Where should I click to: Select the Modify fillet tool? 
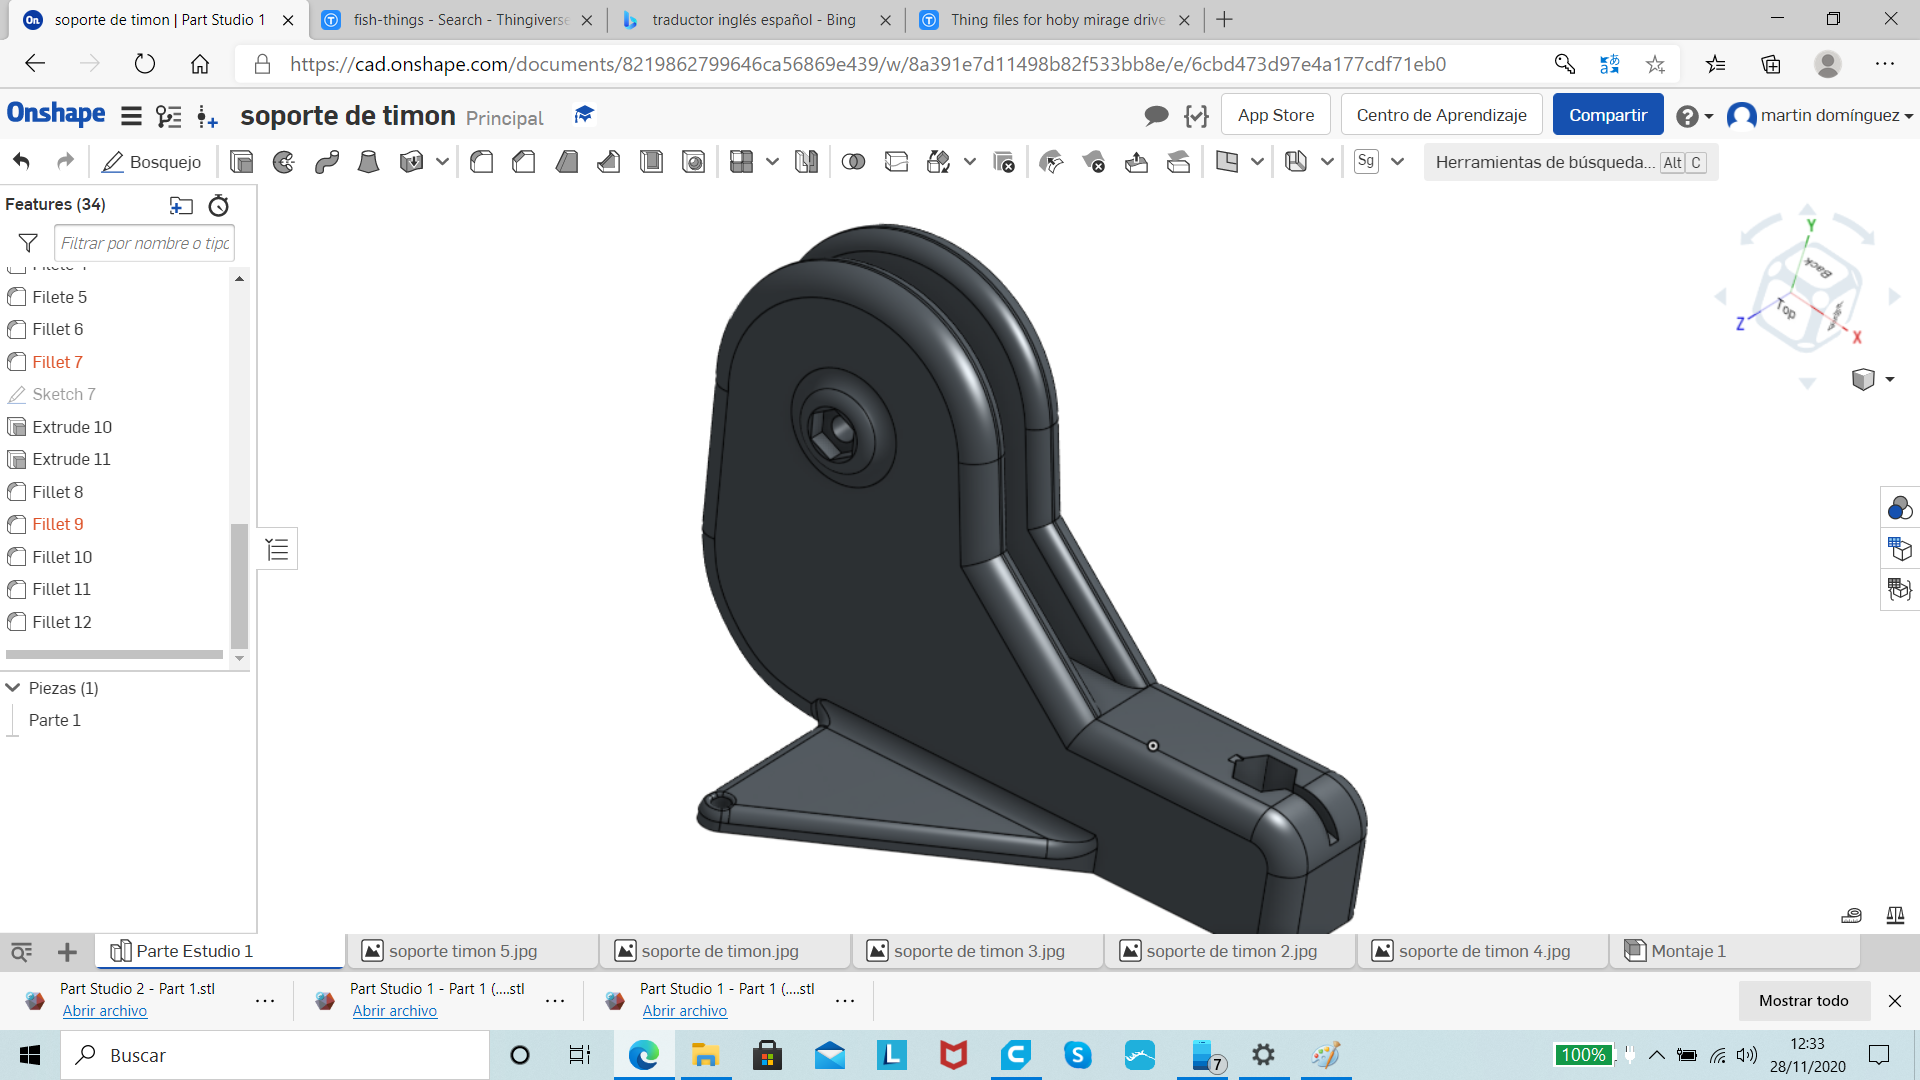pyautogui.click(x=1051, y=162)
